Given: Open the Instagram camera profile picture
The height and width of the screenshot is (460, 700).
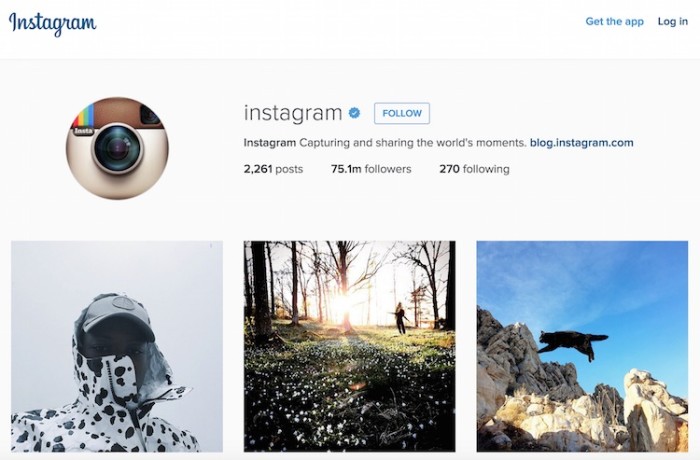Looking at the screenshot, I should click(117, 148).
